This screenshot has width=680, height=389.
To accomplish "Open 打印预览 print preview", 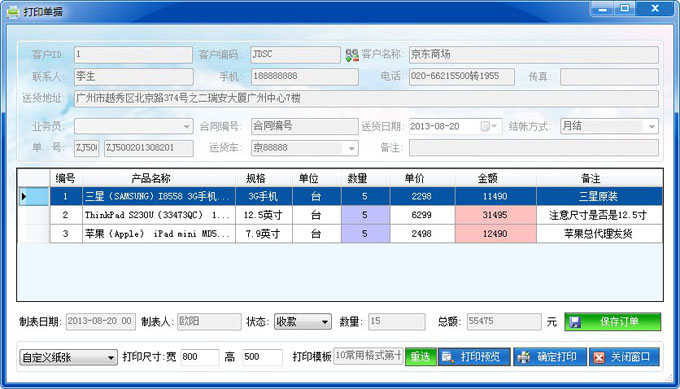I will [x=474, y=357].
